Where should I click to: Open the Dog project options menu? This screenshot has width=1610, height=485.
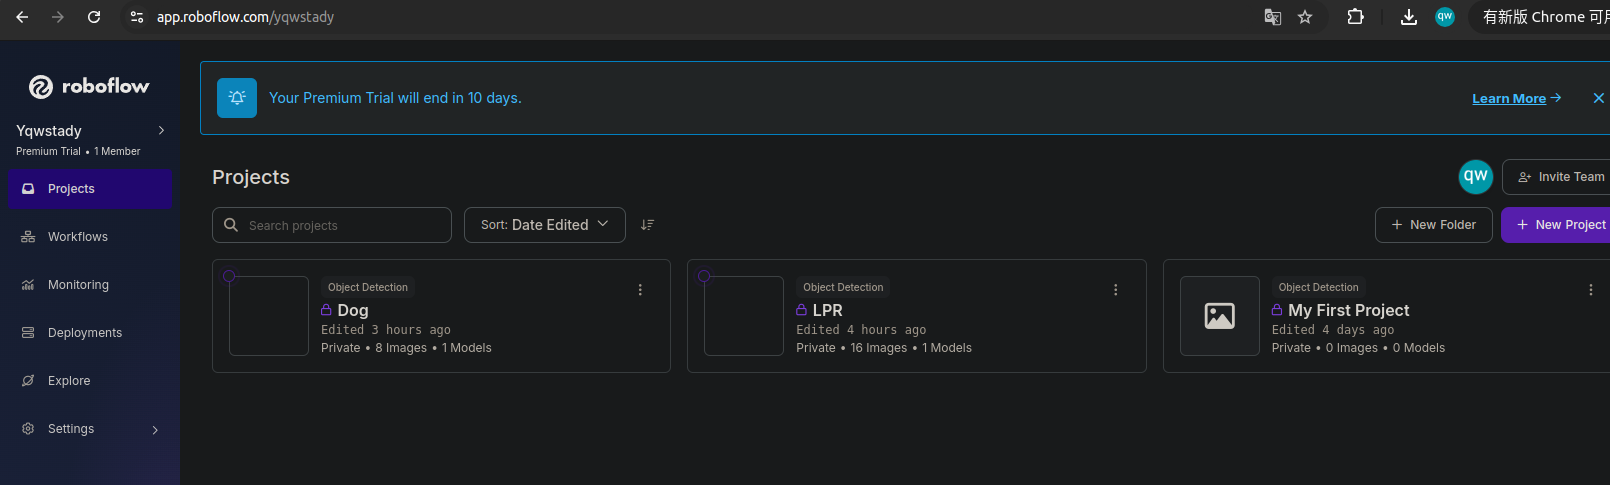click(640, 290)
